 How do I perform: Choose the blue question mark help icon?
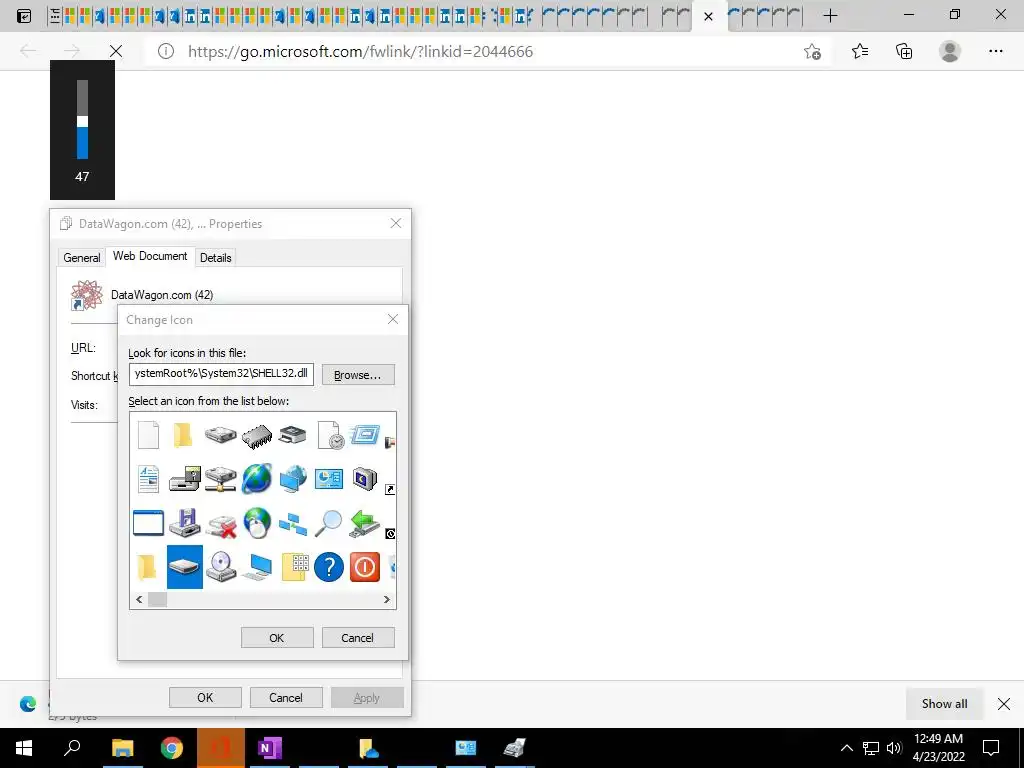[328, 567]
